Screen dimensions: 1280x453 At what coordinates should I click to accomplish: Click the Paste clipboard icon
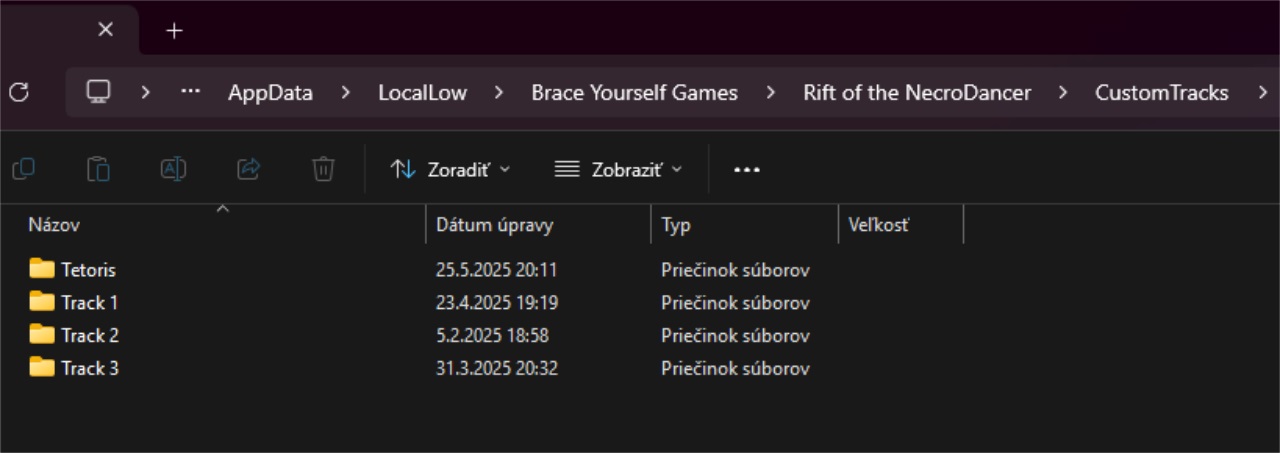click(98, 169)
